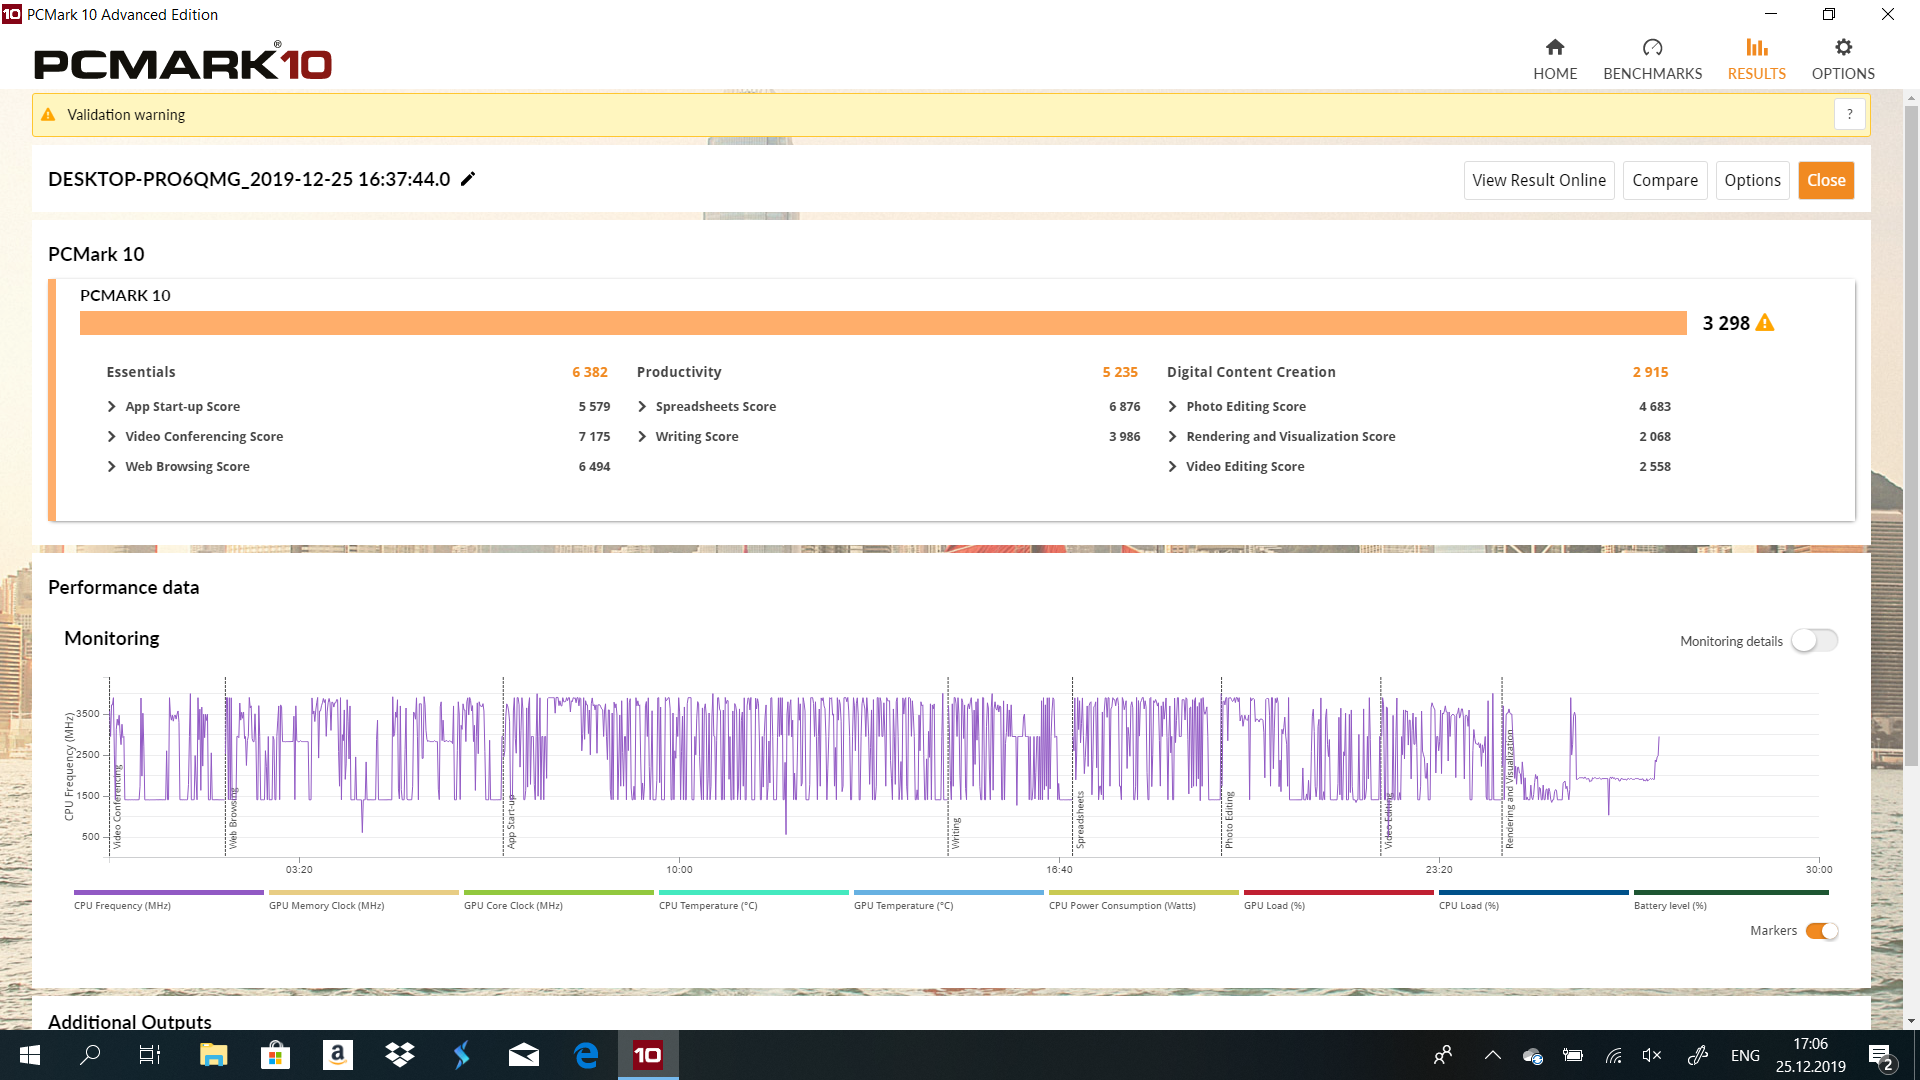Screen dimensions: 1920x1080
Task: Click the vertical scrollbar on the right
Action: point(1911,435)
